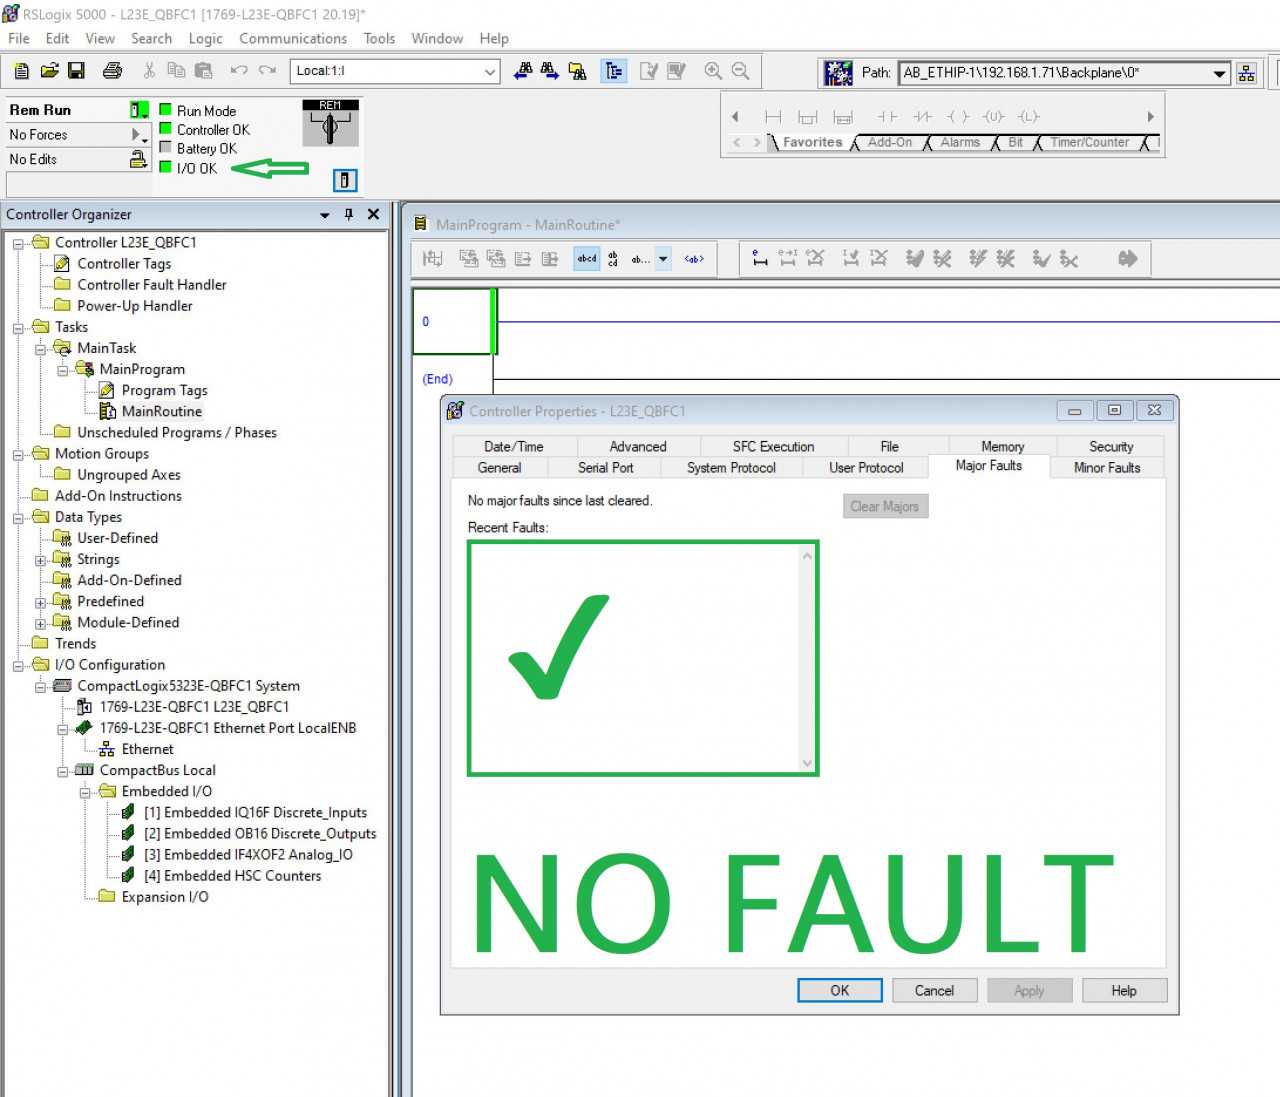Switch to the Memory tab
This screenshot has height=1097, width=1280.
[1002, 446]
